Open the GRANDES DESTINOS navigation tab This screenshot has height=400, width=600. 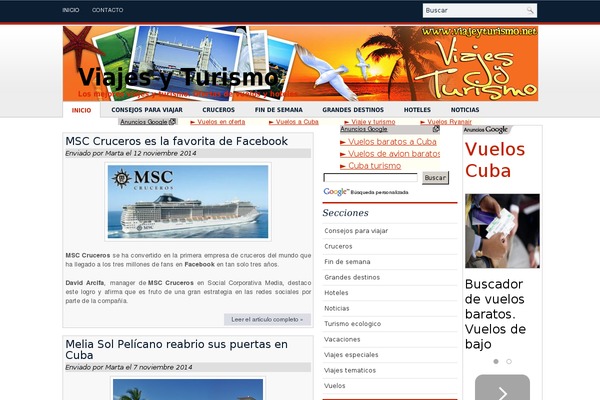353,110
